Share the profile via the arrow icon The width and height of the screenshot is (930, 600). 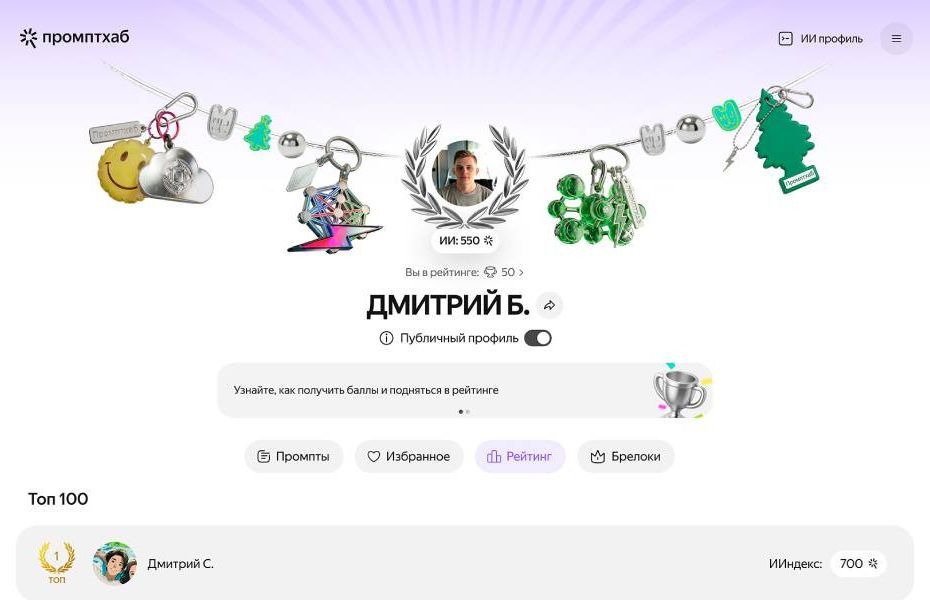[x=550, y=306]
